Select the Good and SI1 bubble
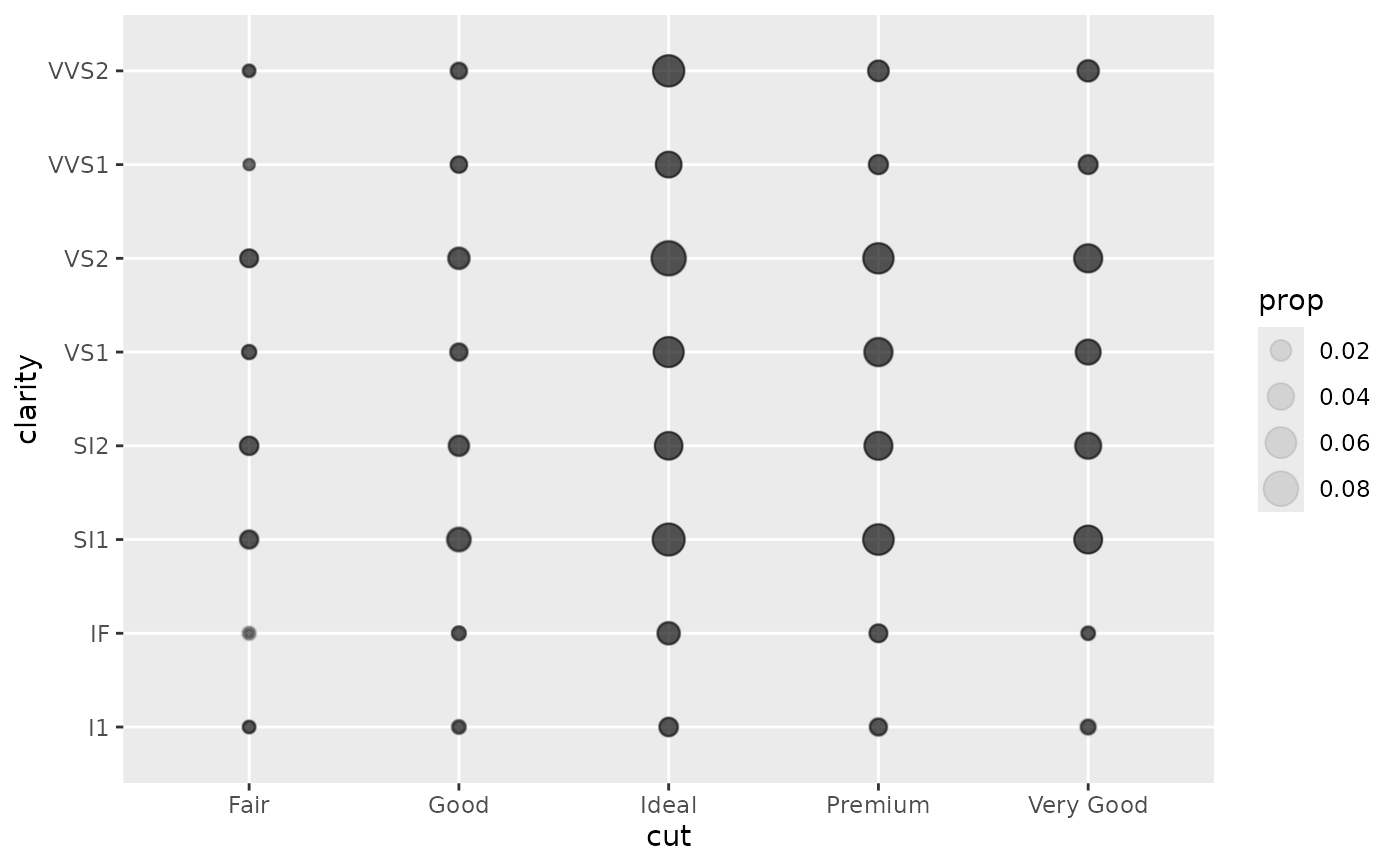Viewport: 1400px width, 866px height. (x=459, y=540)
